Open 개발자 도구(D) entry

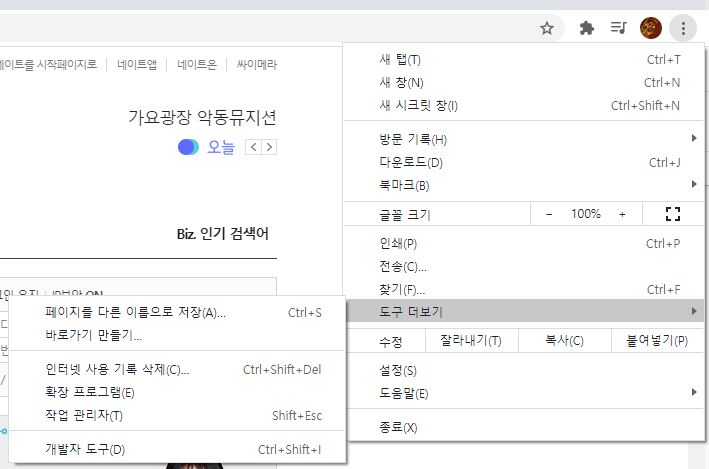(177, 450)
